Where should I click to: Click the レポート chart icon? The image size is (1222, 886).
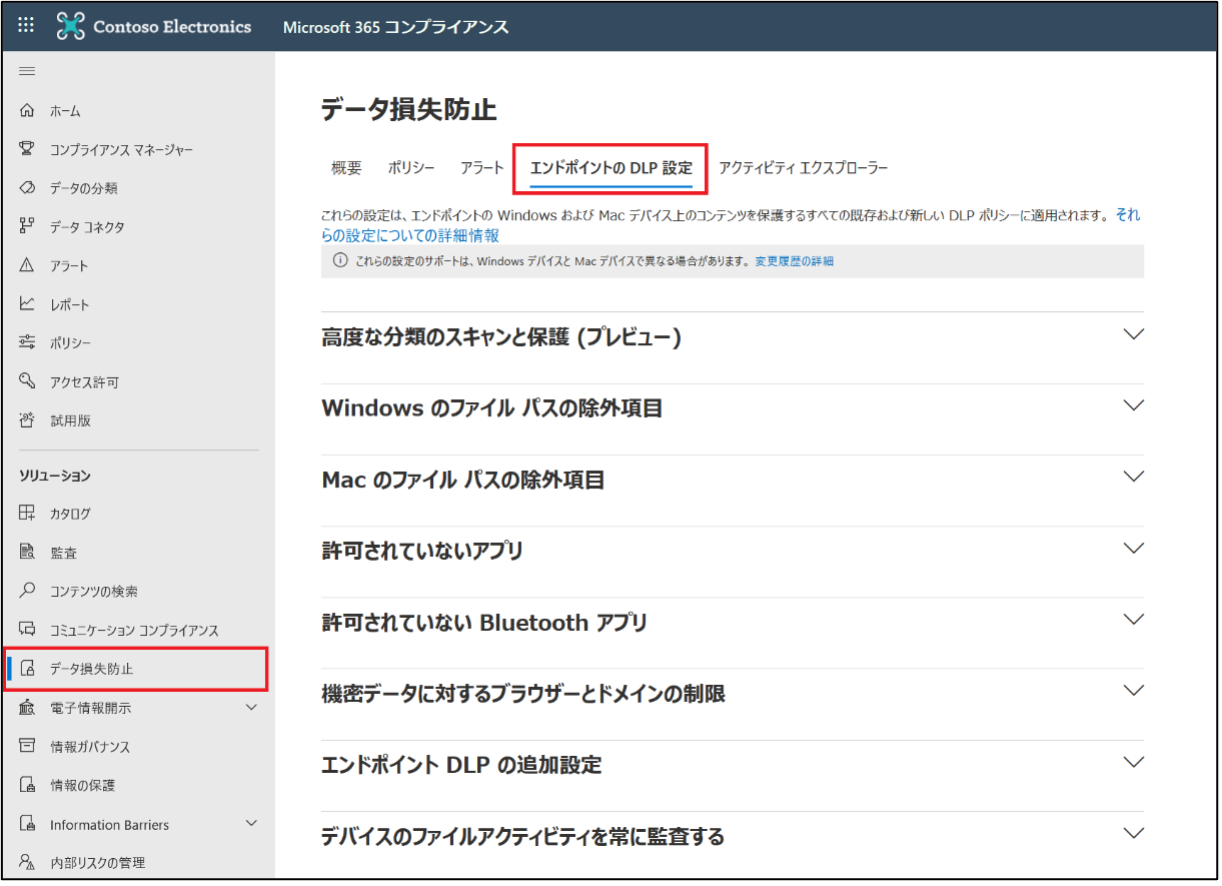click(x=27, y=304)
